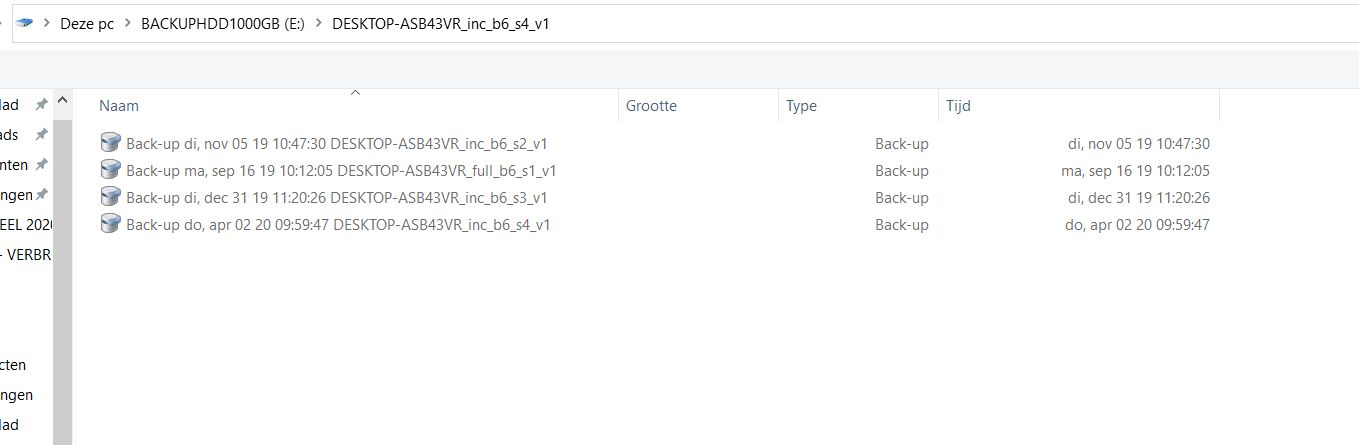The width and height of the screenshot is (1359, 445).
Task: Click the drive icon in the address bar
Action: (x=25, y=23)
